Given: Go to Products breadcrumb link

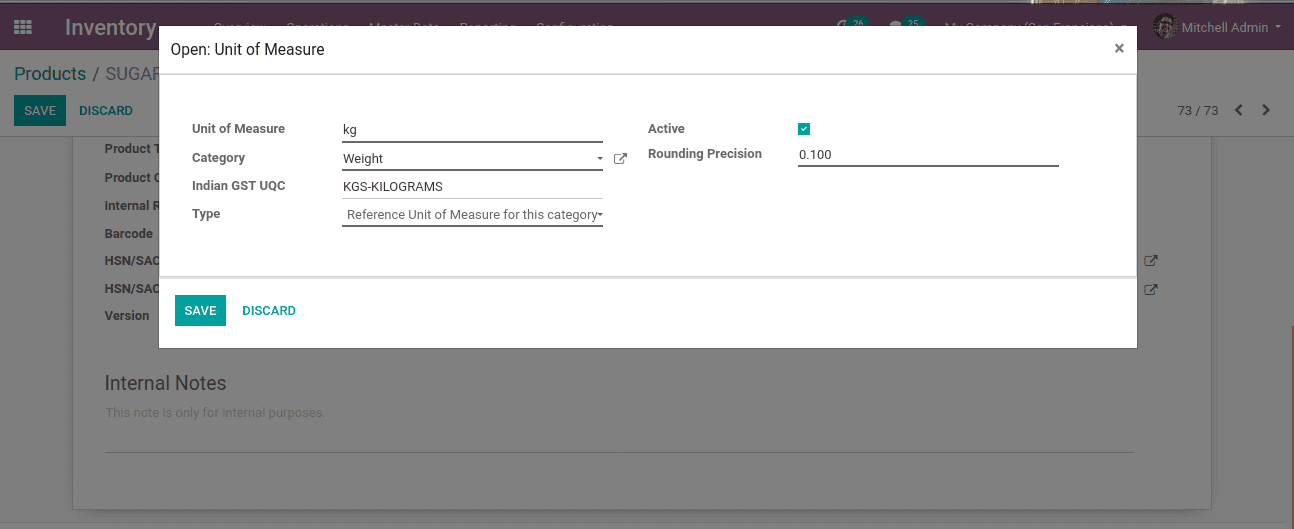Looking at the screenshot, I should click(50, 74).
